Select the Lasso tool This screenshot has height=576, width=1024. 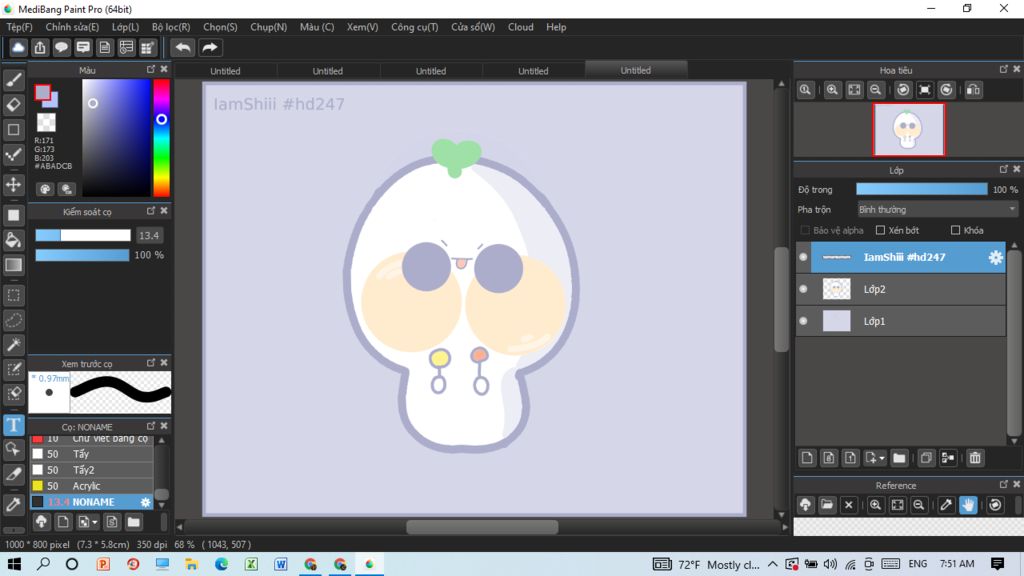[13, 321]
